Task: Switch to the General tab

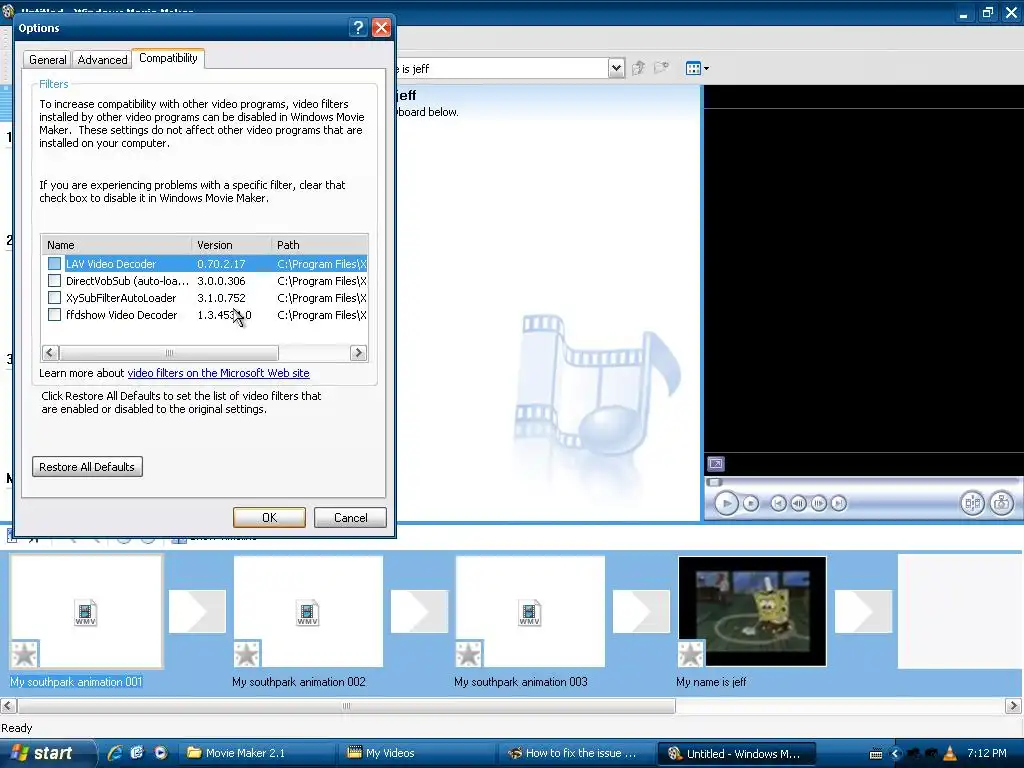Action: [47, 59]
